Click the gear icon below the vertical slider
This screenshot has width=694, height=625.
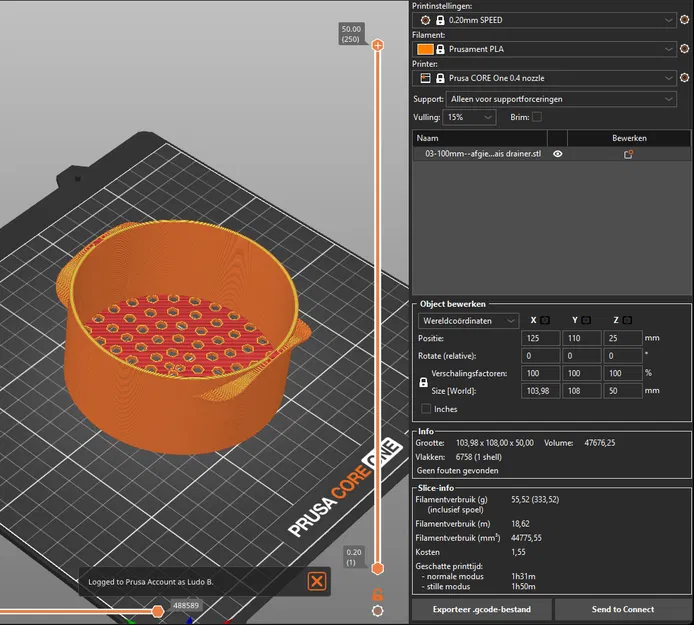pos(377,610)
